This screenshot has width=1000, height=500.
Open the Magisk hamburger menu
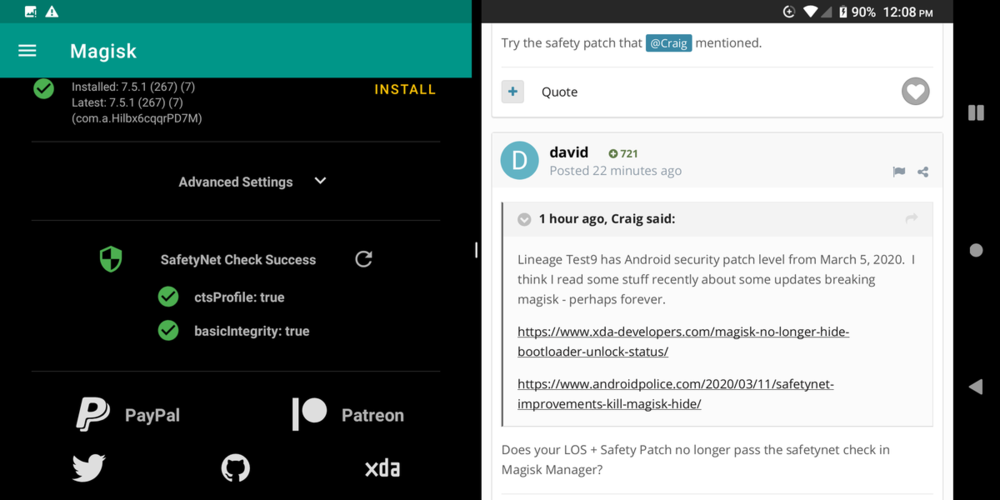click(27, 51)
